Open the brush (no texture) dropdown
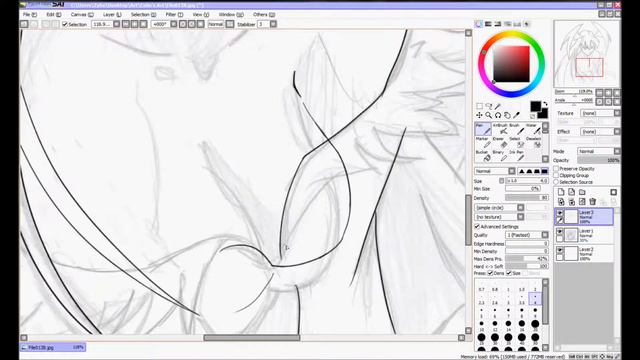This screenshot has height=360, width=640. click(499, 217)
